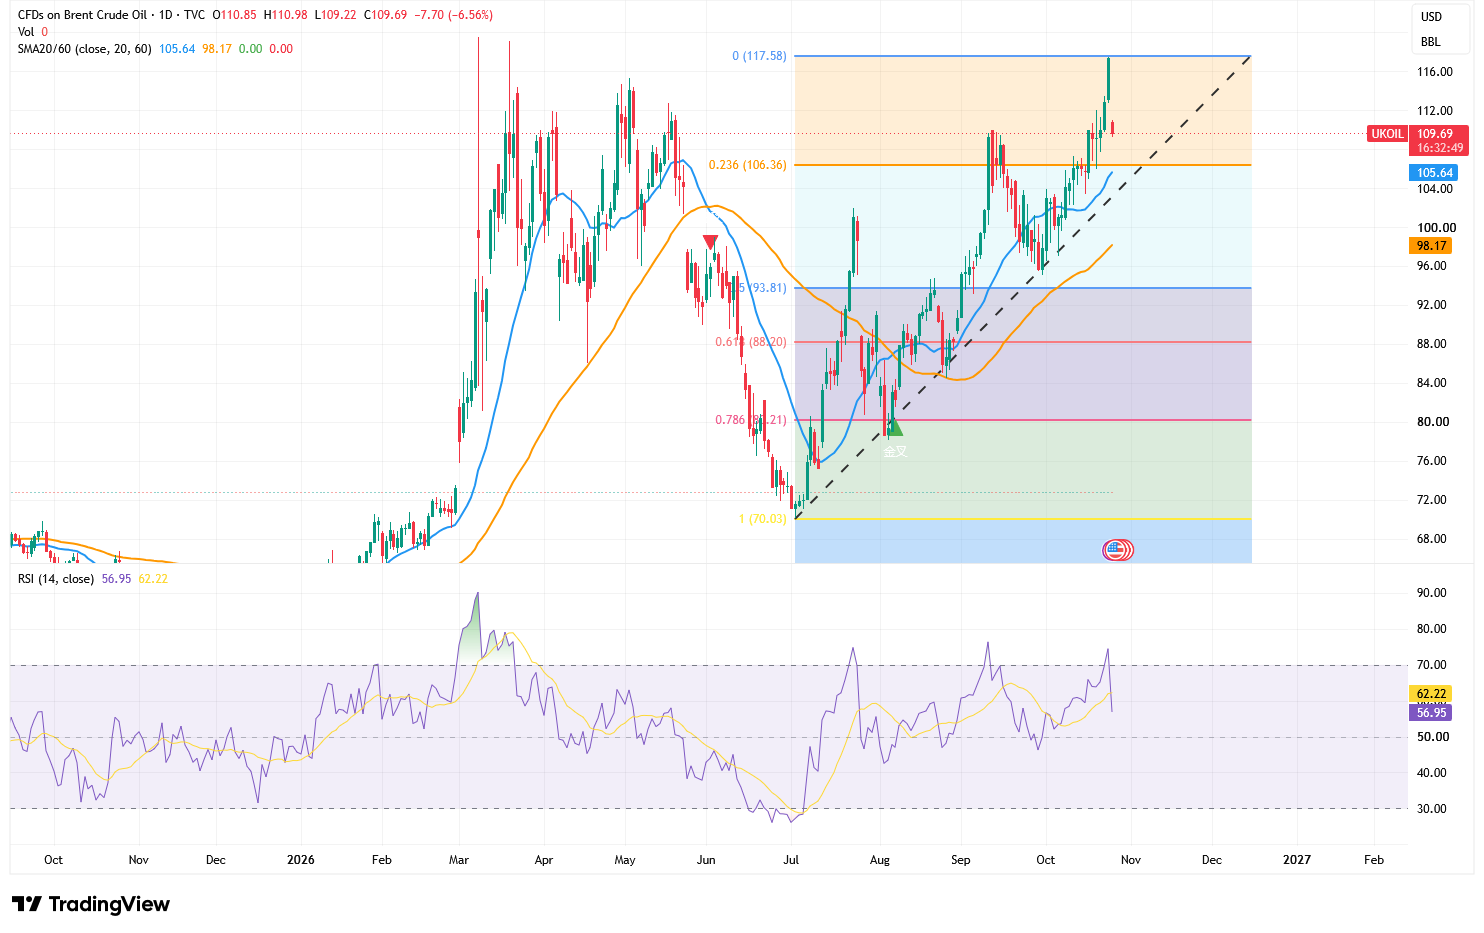
Task: Select the SMA20/60 (close, 20, 60) legend
Action: (x=85, y=49)
